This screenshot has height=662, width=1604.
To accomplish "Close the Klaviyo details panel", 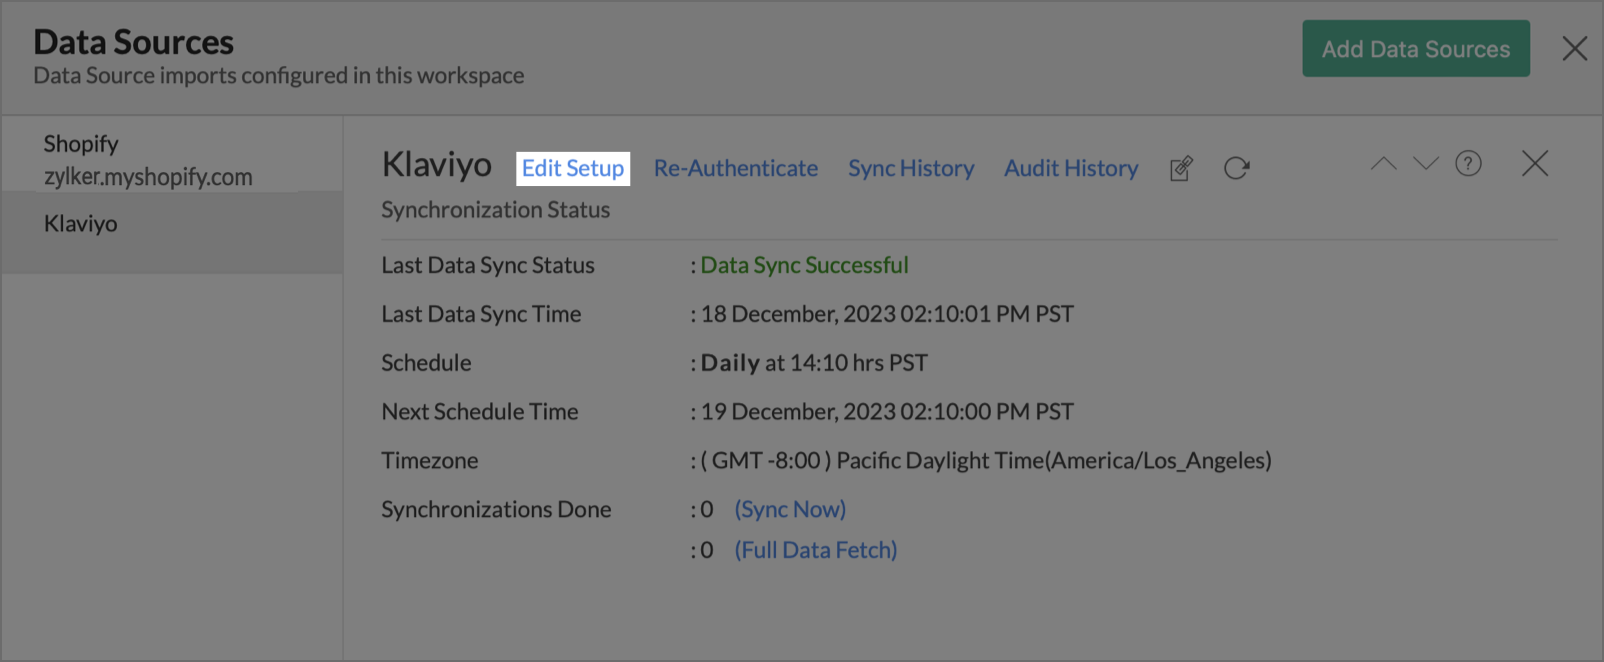I will tap(1534, 164).
